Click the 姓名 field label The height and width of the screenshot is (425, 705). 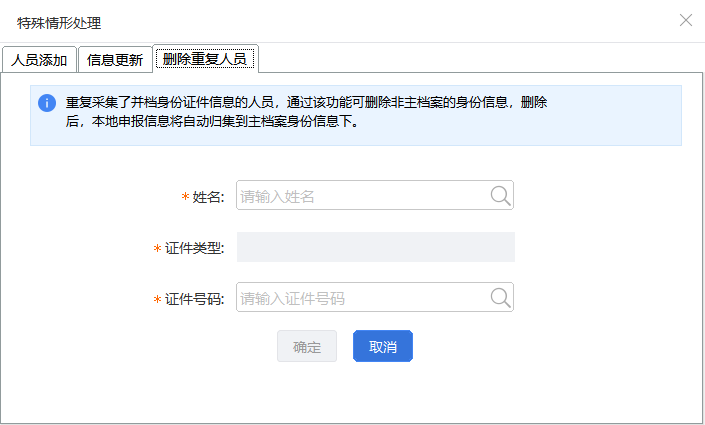208,197
